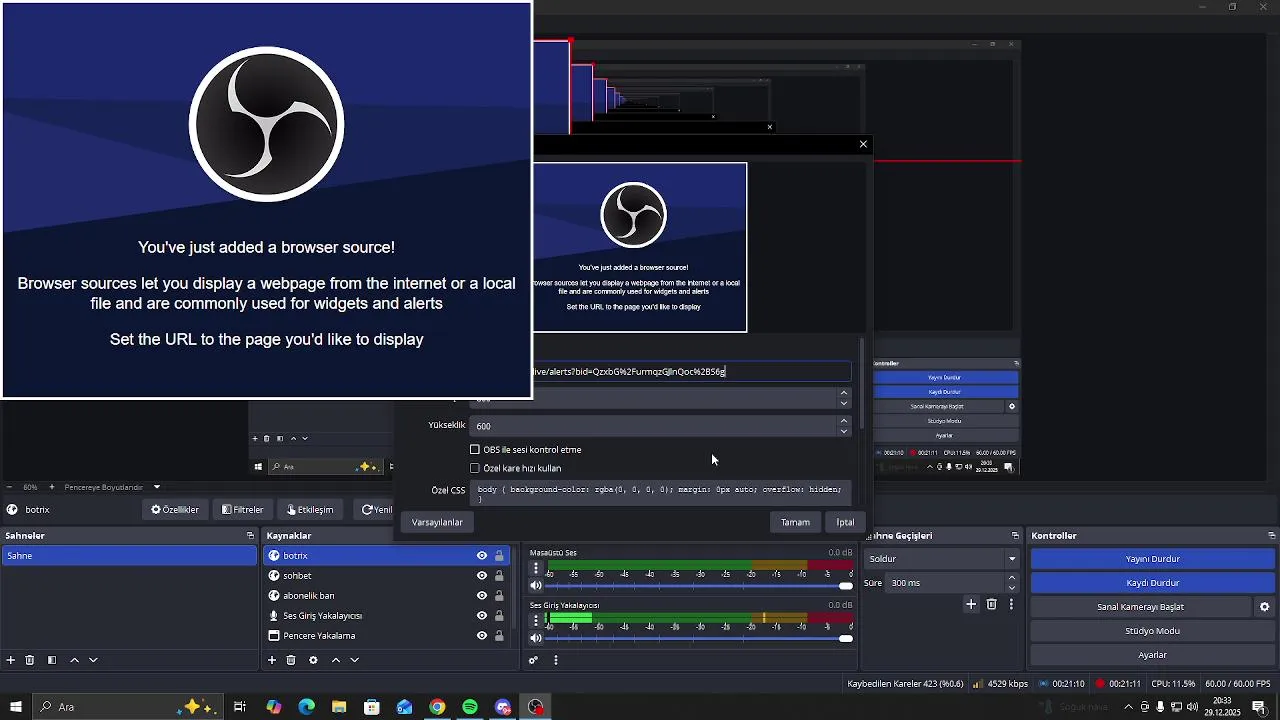The height and width of the screenshot is (720, 1280).
Task: Open audio mixer three-dot menu at bottom
Action: [556, 660]
